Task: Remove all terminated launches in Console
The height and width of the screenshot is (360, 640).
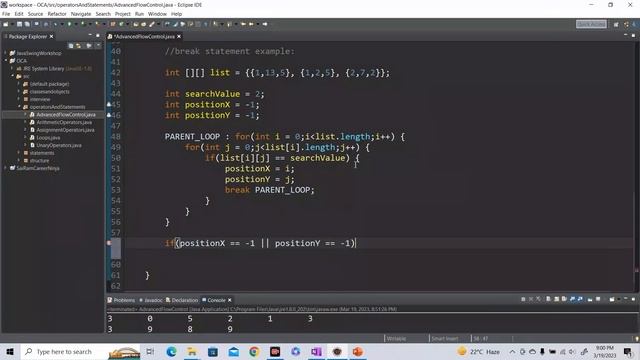Action: (538, 299)
